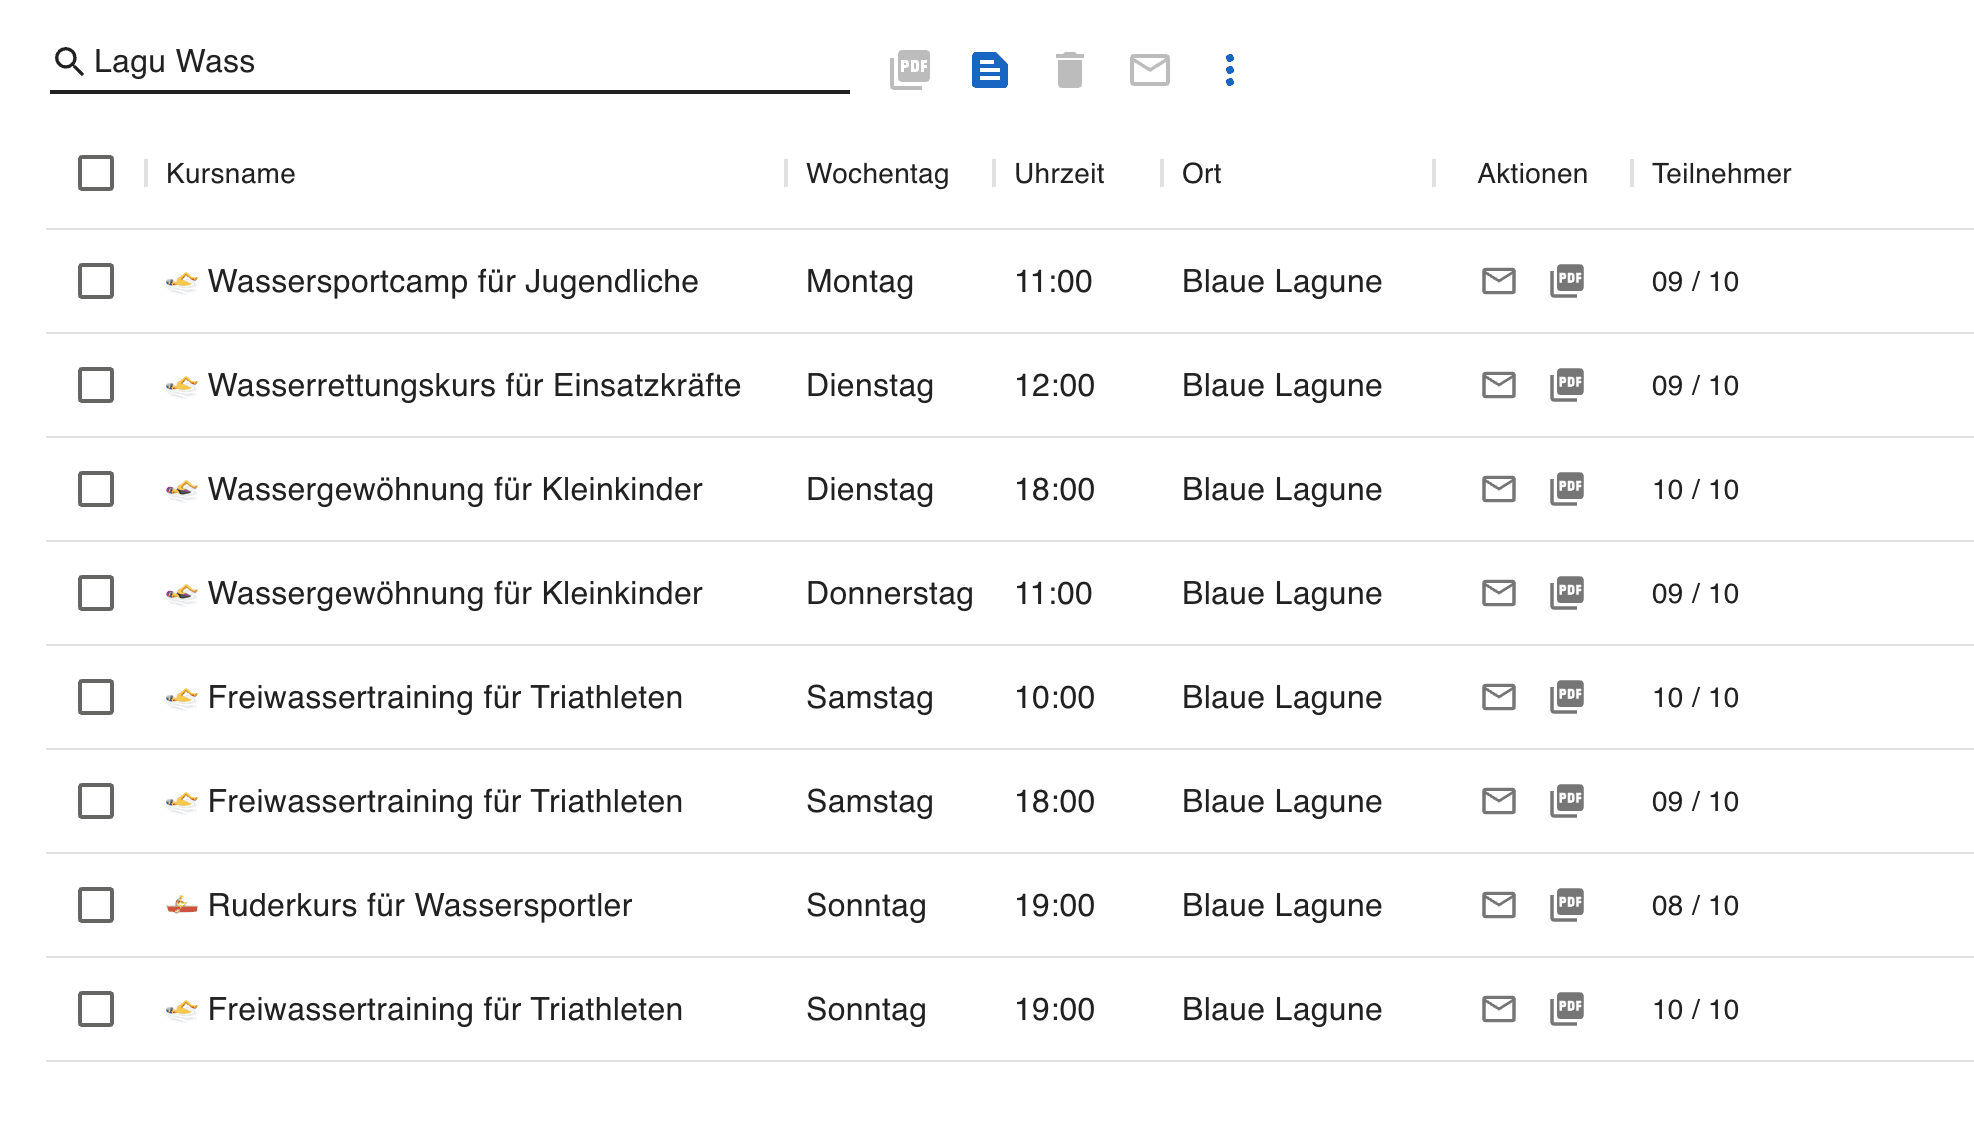1974x1142 pixels.
Task: Click the search field containing Lagu Wass
Action: coord(450,62)
